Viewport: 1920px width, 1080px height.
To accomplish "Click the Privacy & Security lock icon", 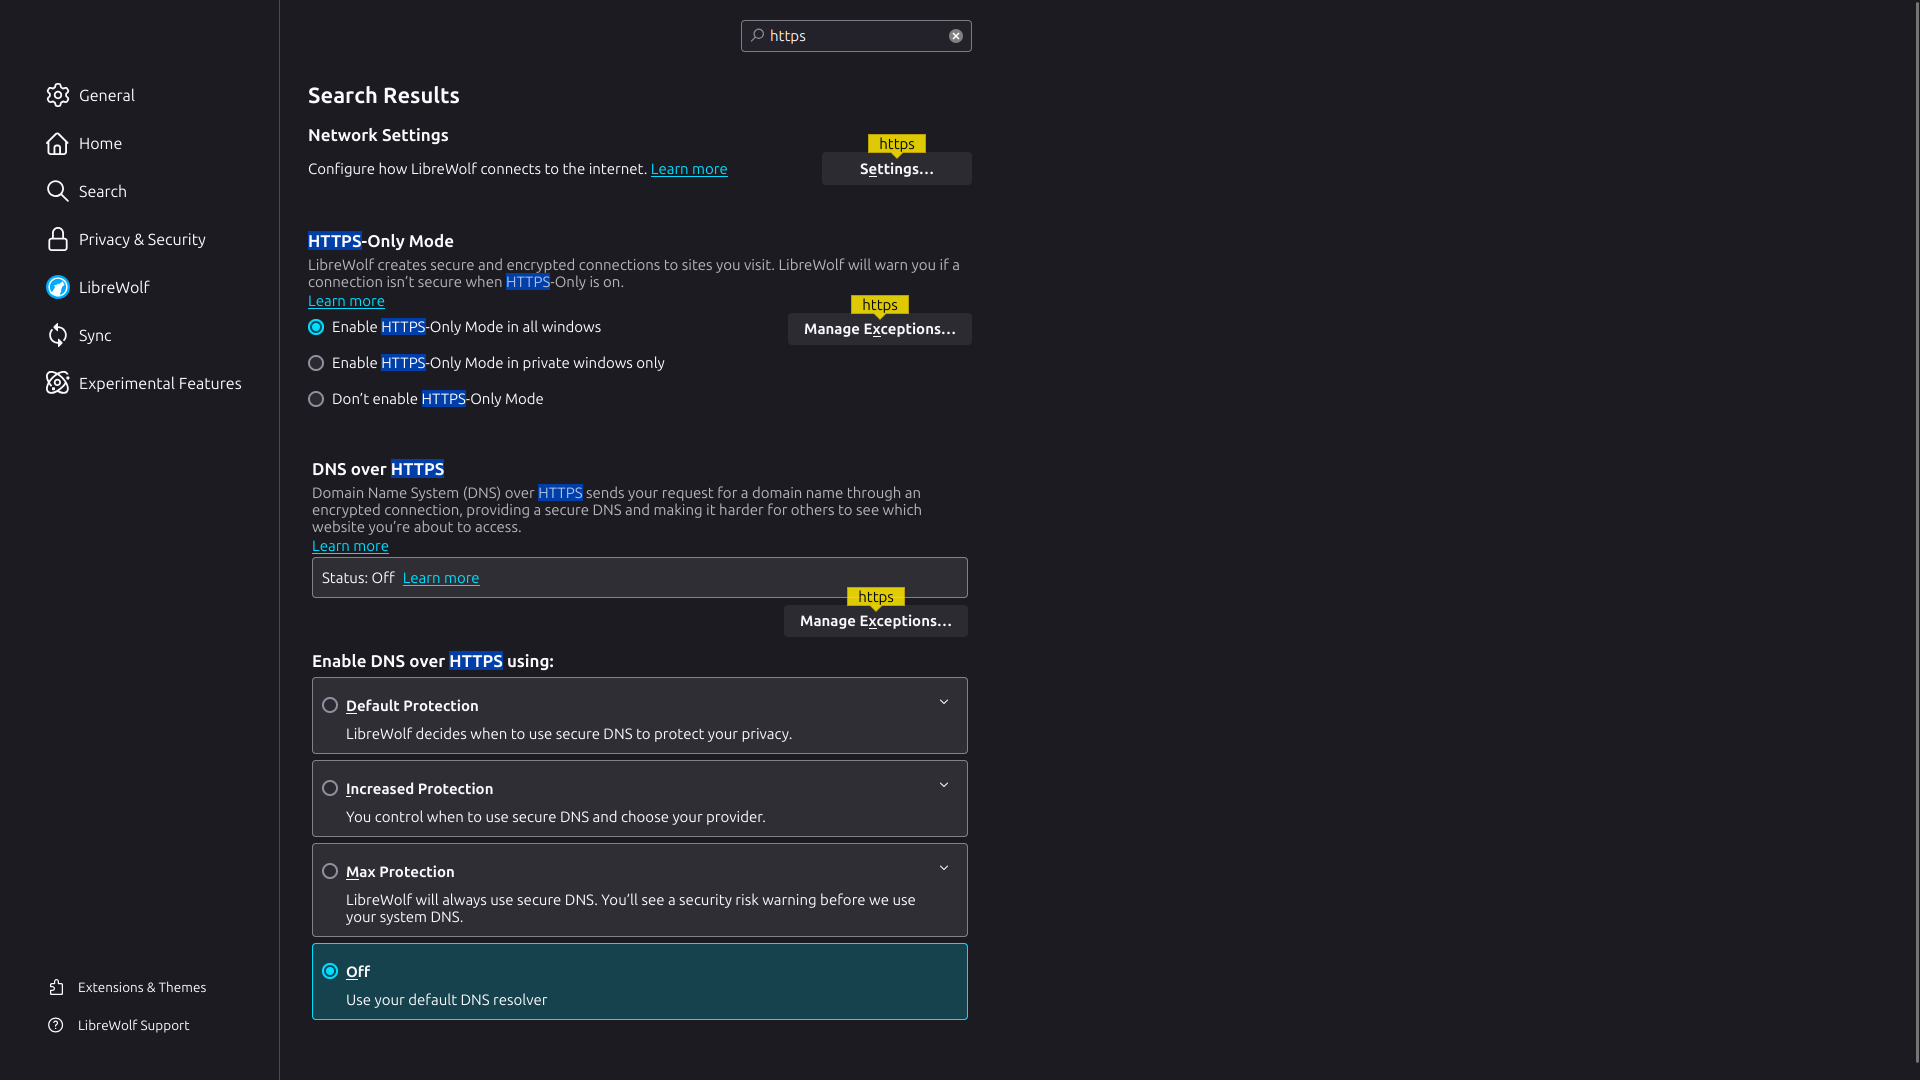I will [x=58, y=239].
